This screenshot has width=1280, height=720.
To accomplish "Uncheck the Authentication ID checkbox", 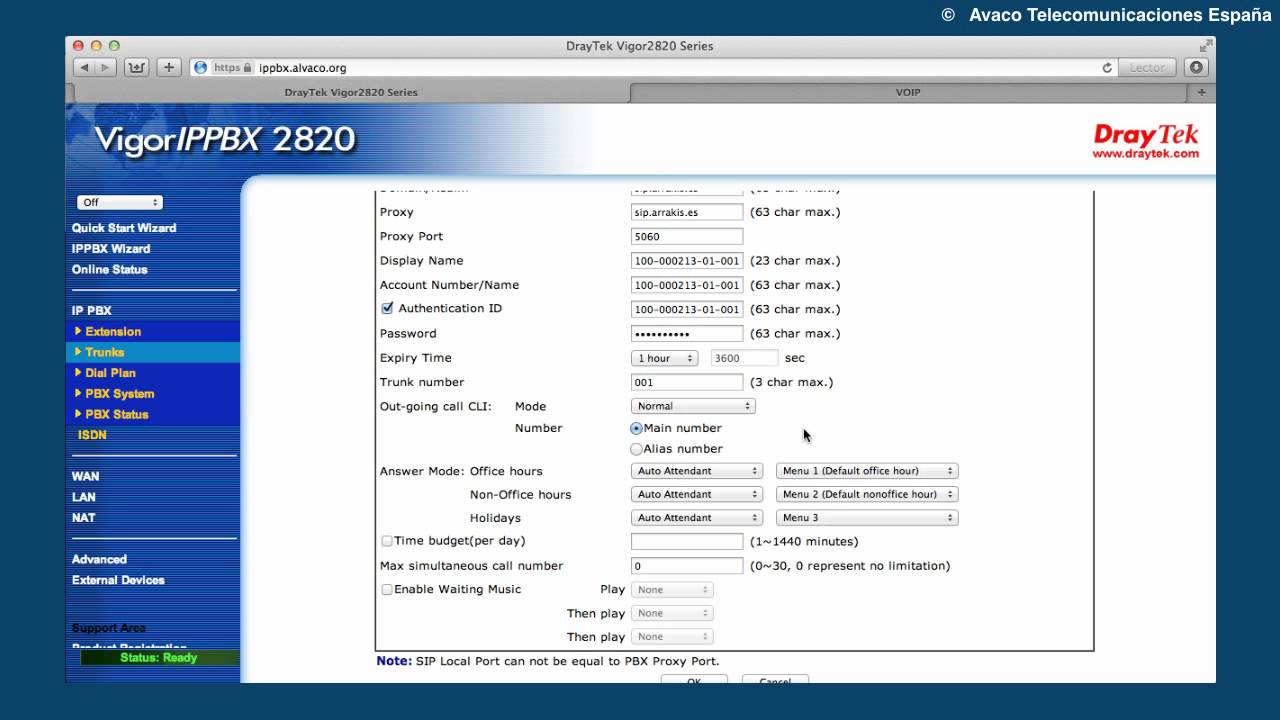I will click(x=387, y=308).
